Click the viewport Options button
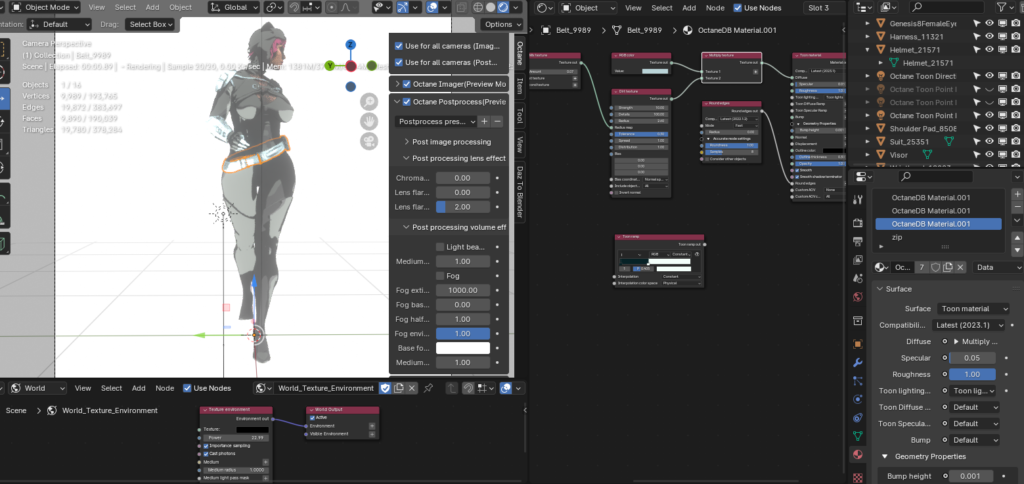 (x=498, y=24)
